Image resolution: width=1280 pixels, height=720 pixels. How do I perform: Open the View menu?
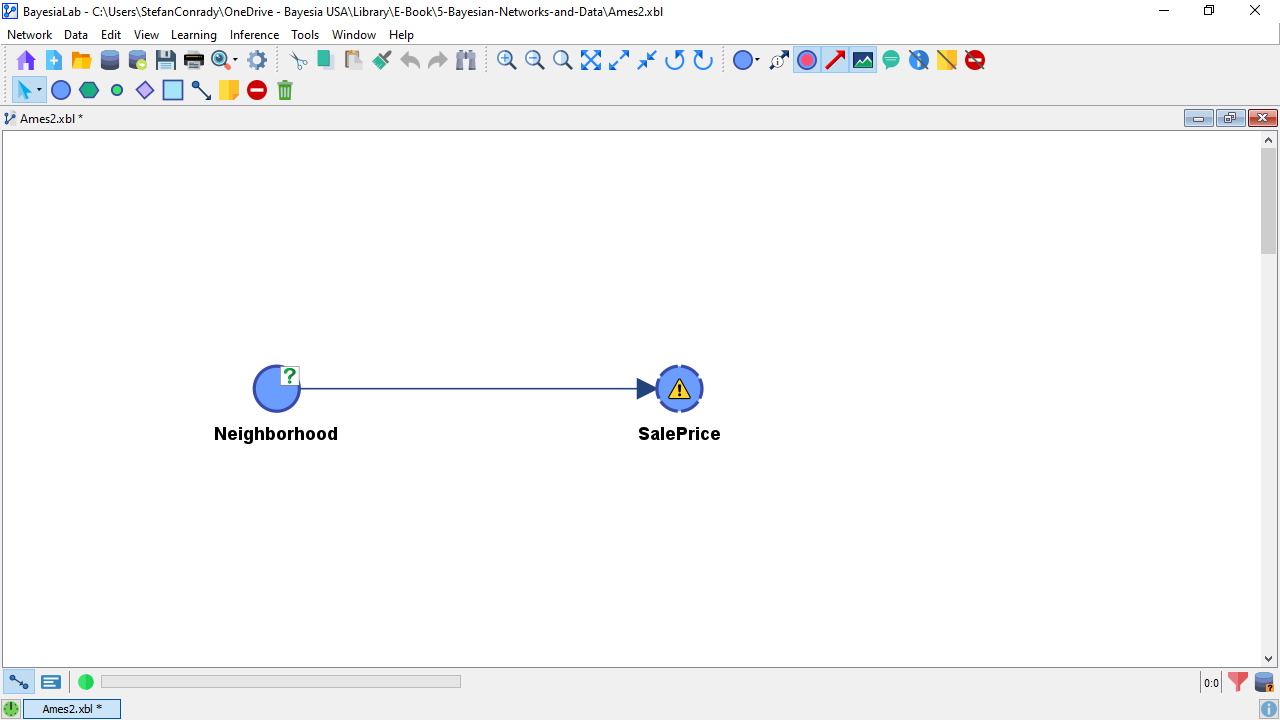pyautogui.click(x=146, y=35)
